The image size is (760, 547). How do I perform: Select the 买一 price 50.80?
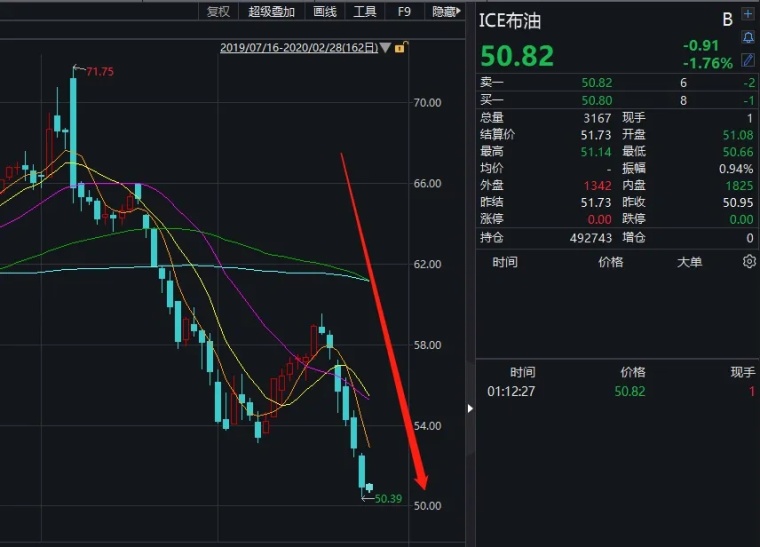tap(597, 100)
